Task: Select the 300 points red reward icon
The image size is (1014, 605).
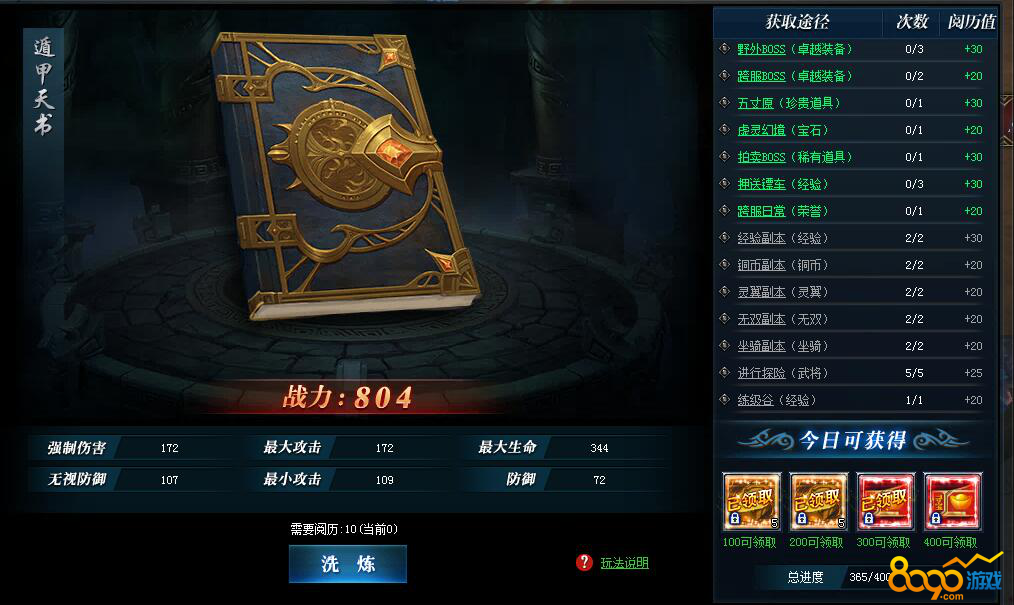Action: [x=885, y=501]
